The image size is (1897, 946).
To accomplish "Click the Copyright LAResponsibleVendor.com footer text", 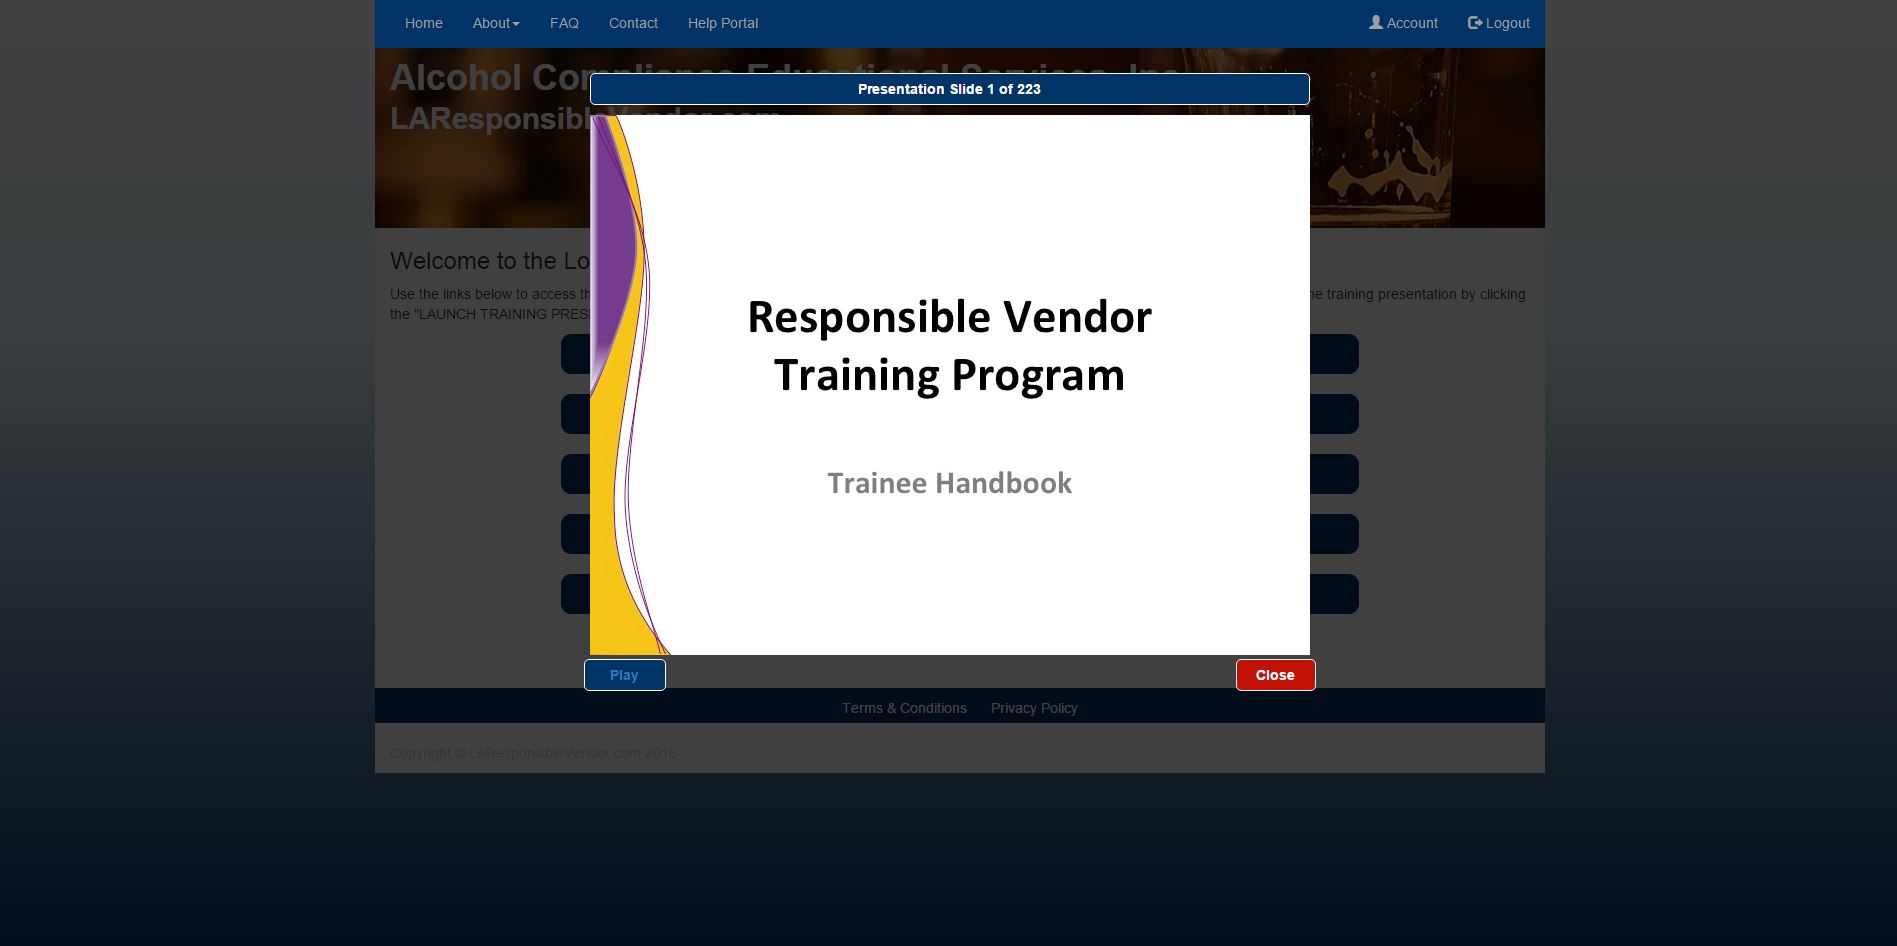I will coord(532,753).
